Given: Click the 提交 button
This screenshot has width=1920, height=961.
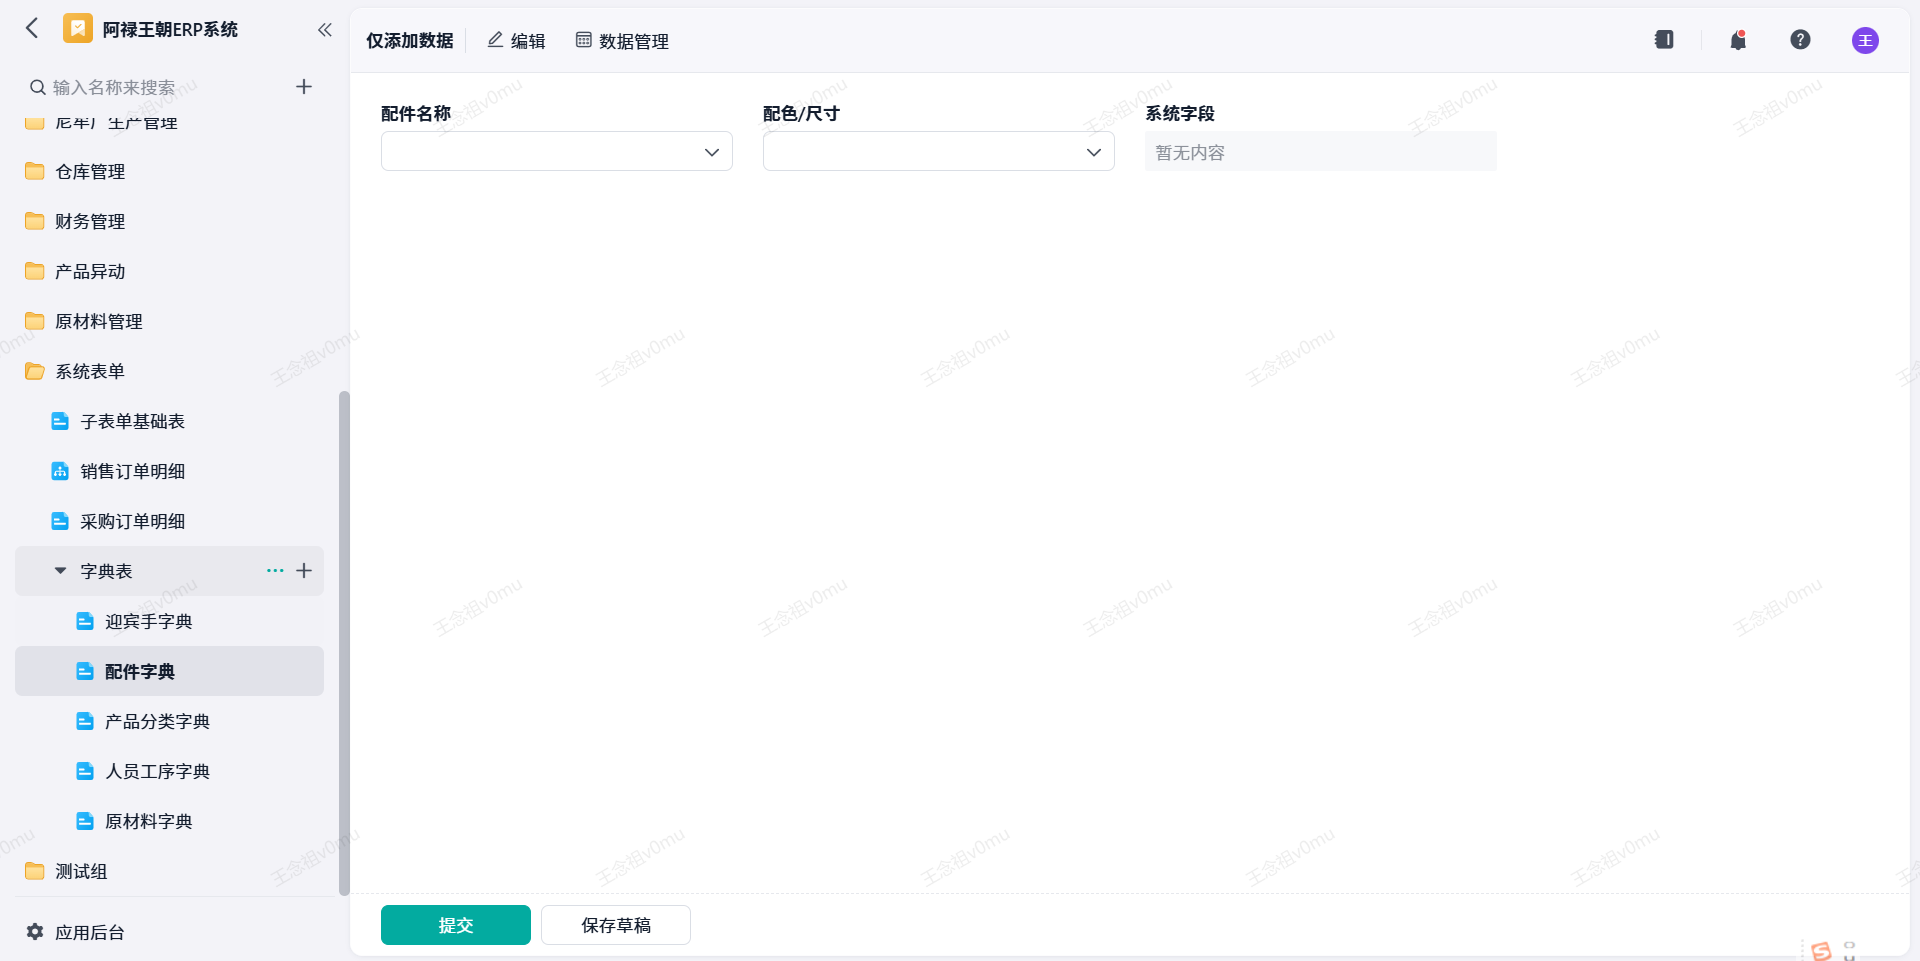Looking at the screenshot, I should click(456, 925).
